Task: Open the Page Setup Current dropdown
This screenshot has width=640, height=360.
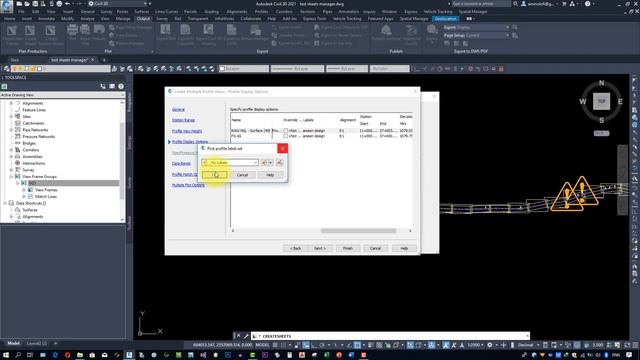Action: coord(477,36)
